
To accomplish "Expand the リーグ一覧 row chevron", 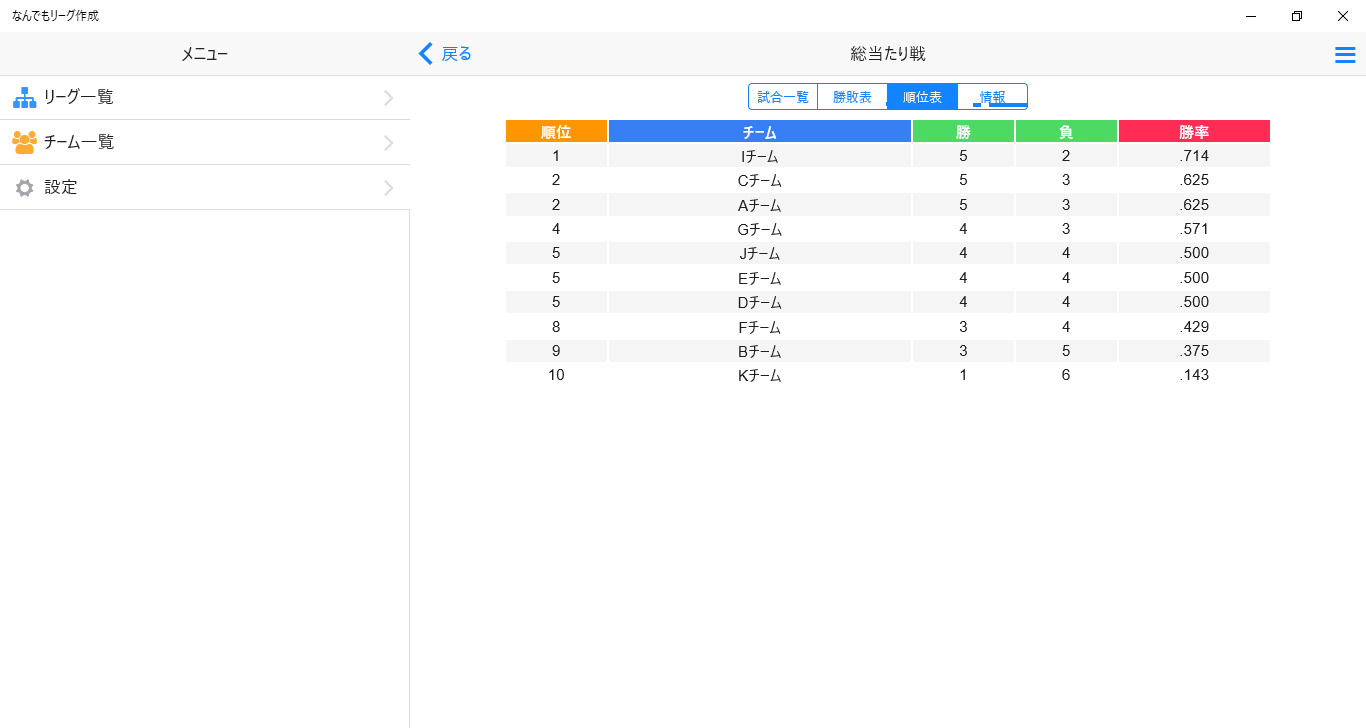I will click(x=389, y=98).
